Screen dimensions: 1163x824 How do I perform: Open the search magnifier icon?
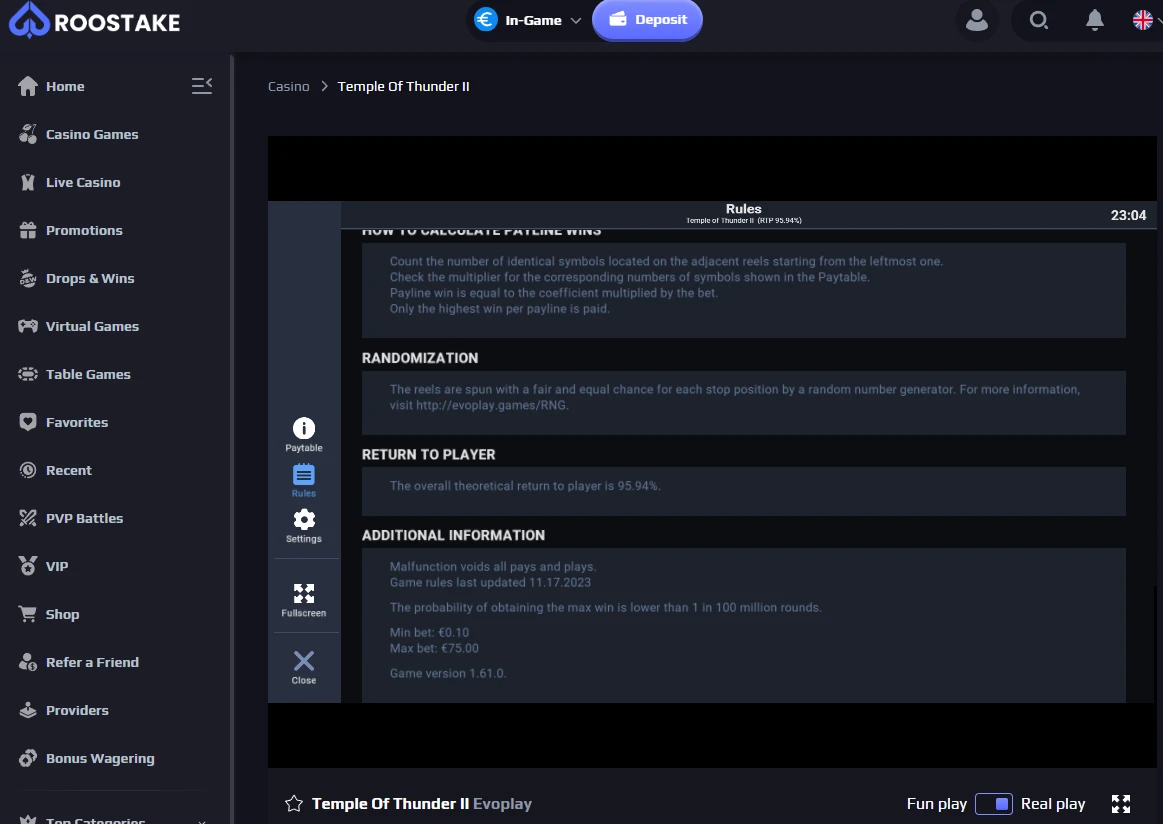(x=1038, y=20)
